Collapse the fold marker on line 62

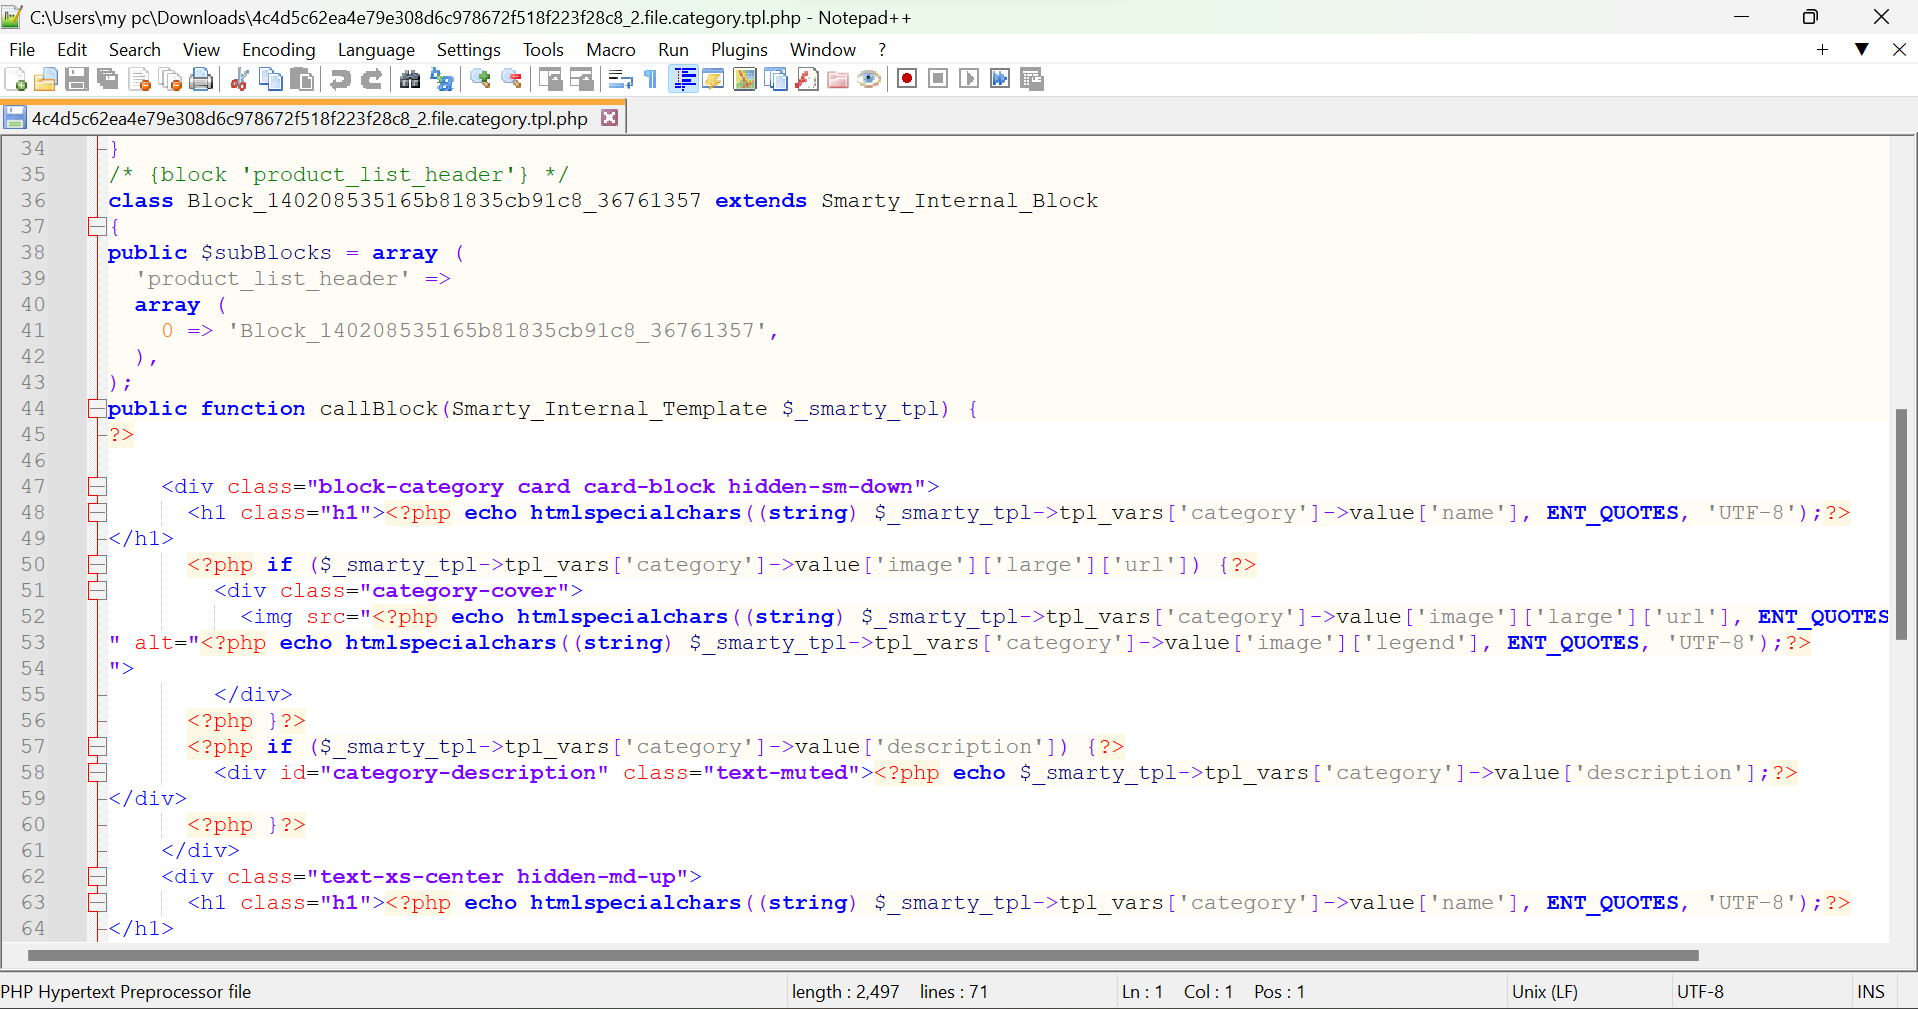pyautogui.click(x=97, y=877)
